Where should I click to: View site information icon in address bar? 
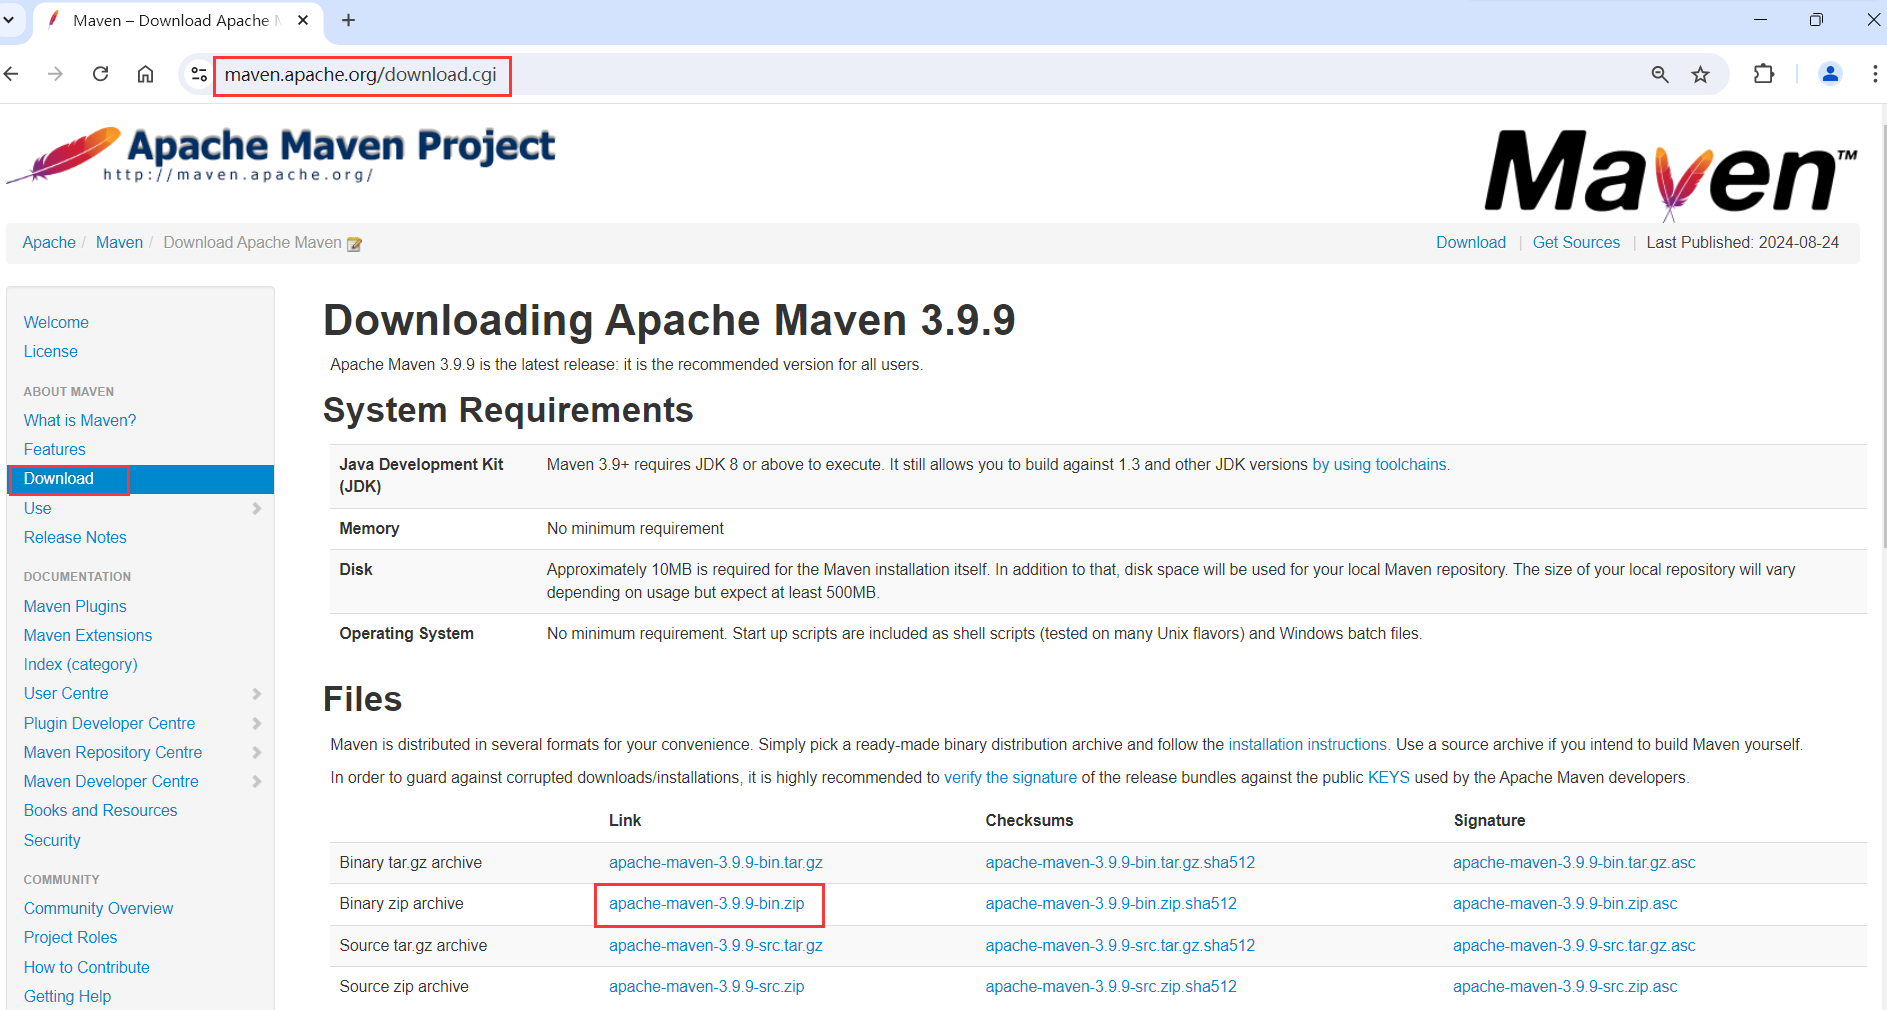[199, 74]
